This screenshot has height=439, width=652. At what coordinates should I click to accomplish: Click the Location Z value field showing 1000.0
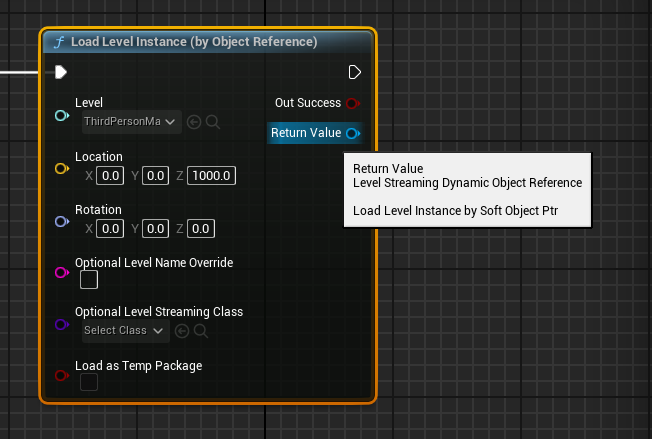pos(211,176)
